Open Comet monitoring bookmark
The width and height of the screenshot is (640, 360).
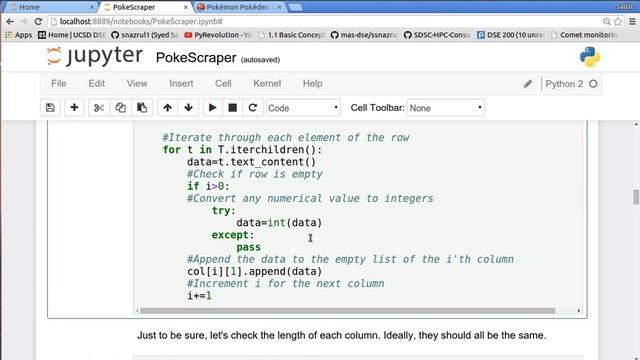pyautogui.click(x=584, y=35)
